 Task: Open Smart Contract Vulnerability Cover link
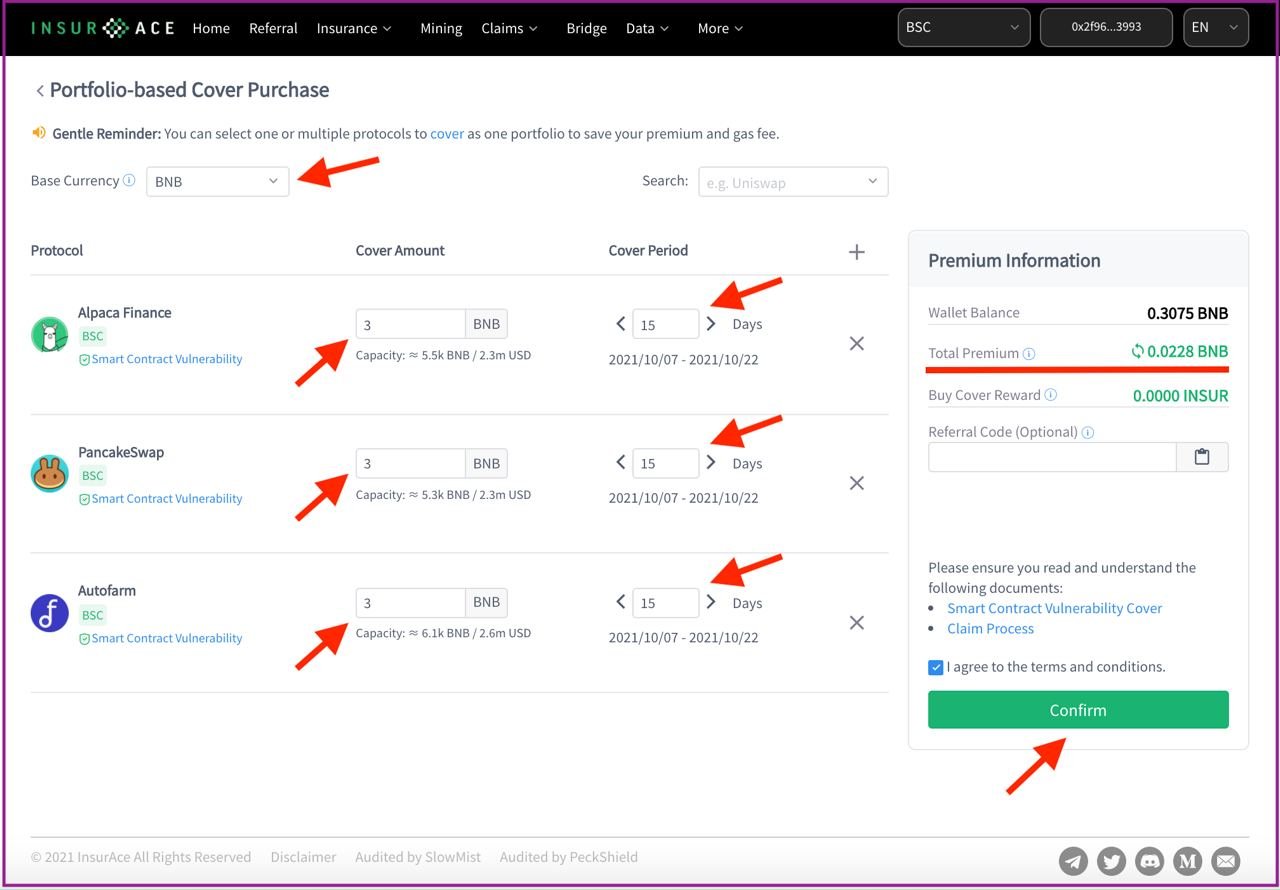pyautogui.click(x=1054, y=608)
